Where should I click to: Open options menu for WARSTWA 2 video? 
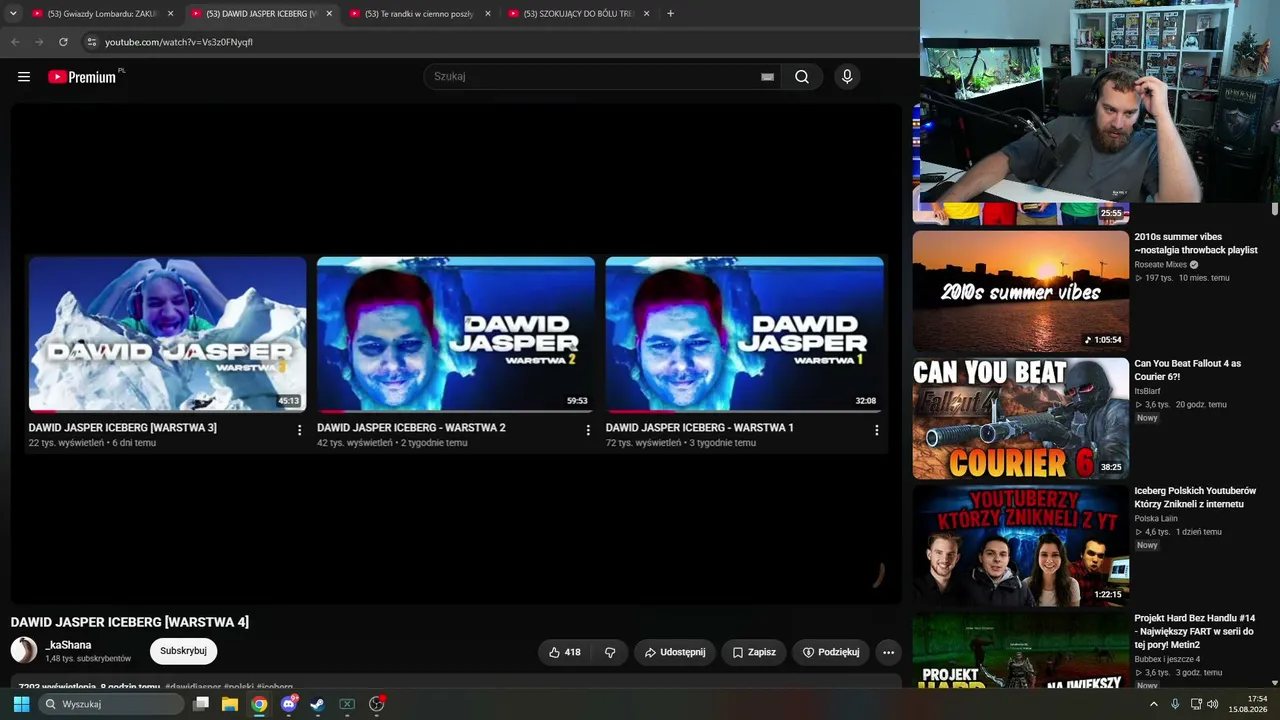[x=588, y=430]
